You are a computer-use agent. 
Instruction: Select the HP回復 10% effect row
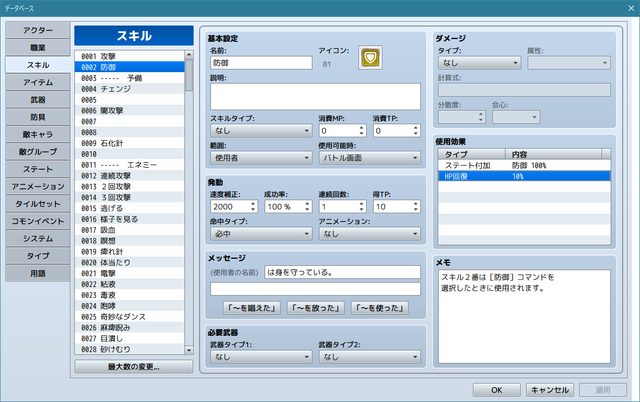coord(524,176)
